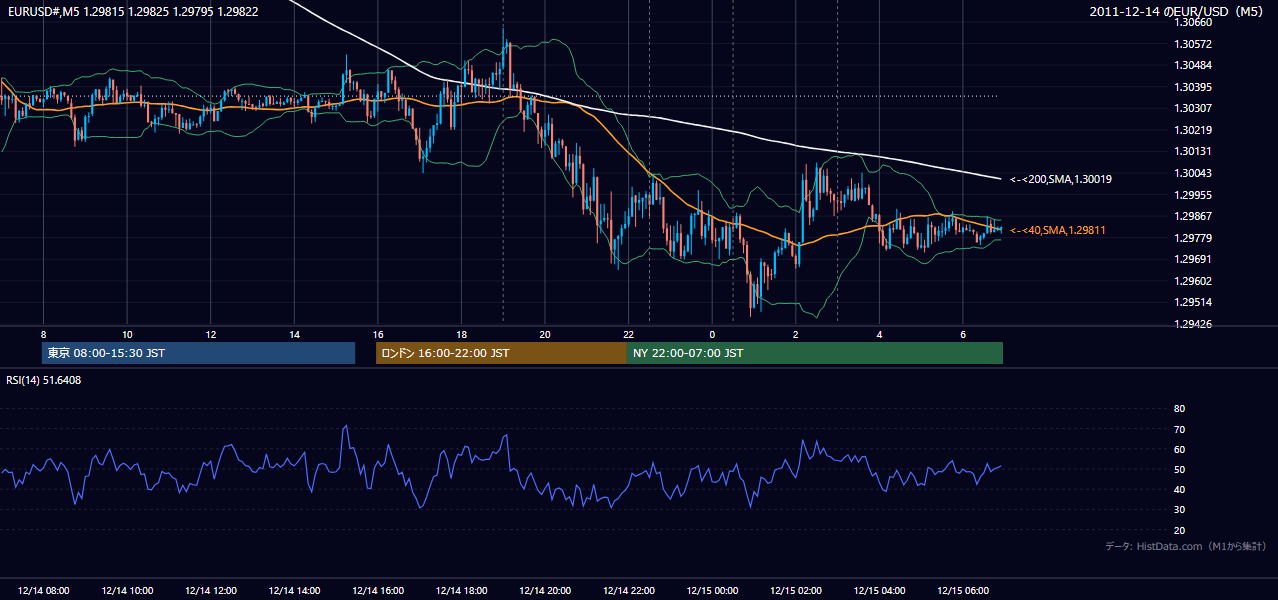Image resolution: width=1278 pixels, height=600 pixels.
Task: Select price level 1.30307 on the axis
Action: click(1193, 108)
